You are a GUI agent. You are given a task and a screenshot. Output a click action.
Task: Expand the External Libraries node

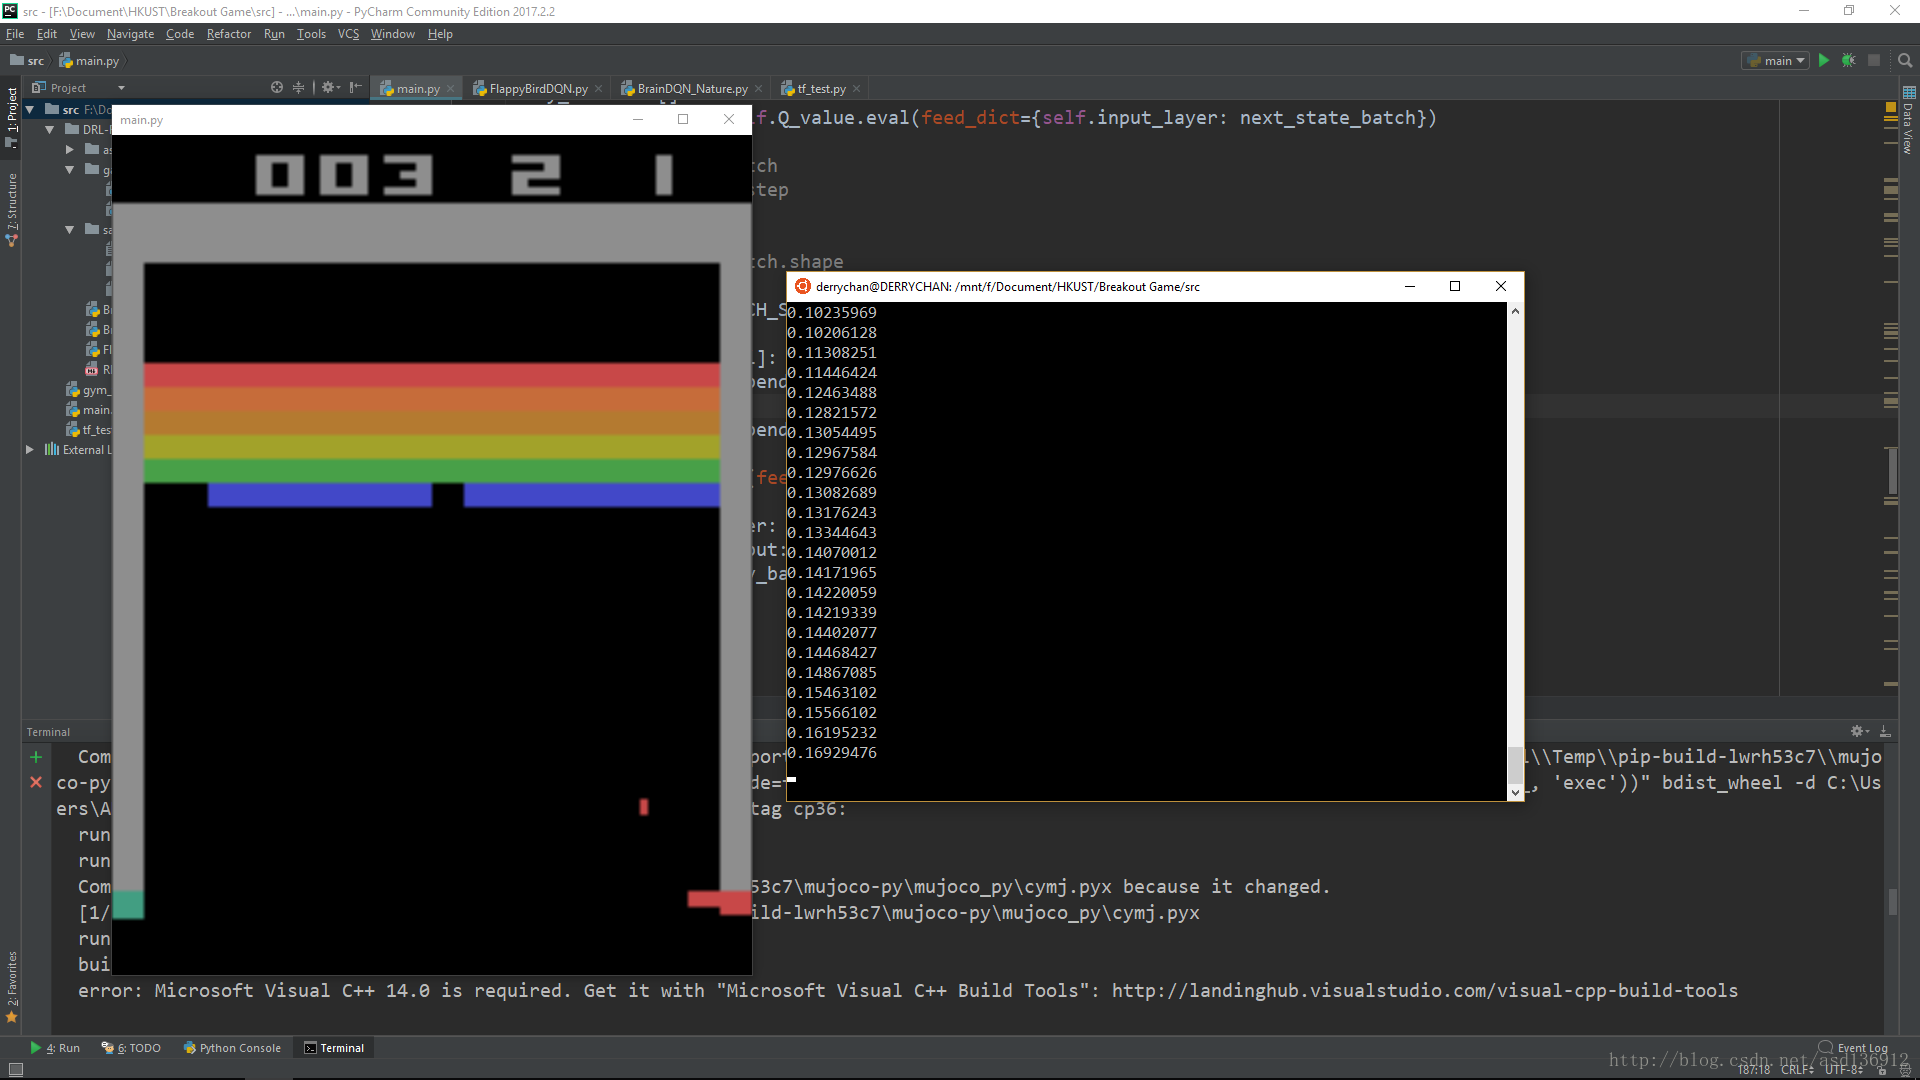tap(30, 450)
